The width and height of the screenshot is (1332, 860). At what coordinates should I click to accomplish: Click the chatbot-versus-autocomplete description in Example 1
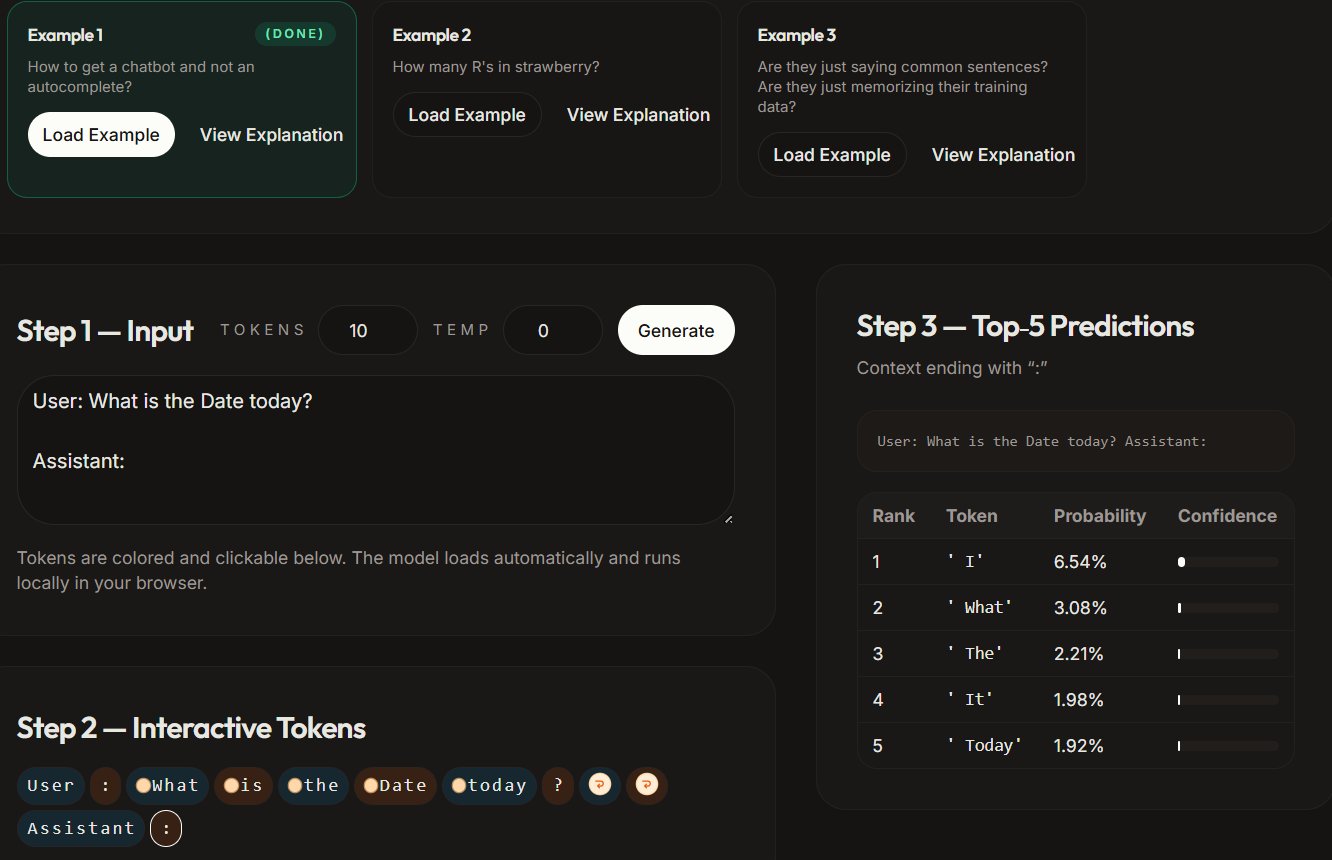point(141,77)
